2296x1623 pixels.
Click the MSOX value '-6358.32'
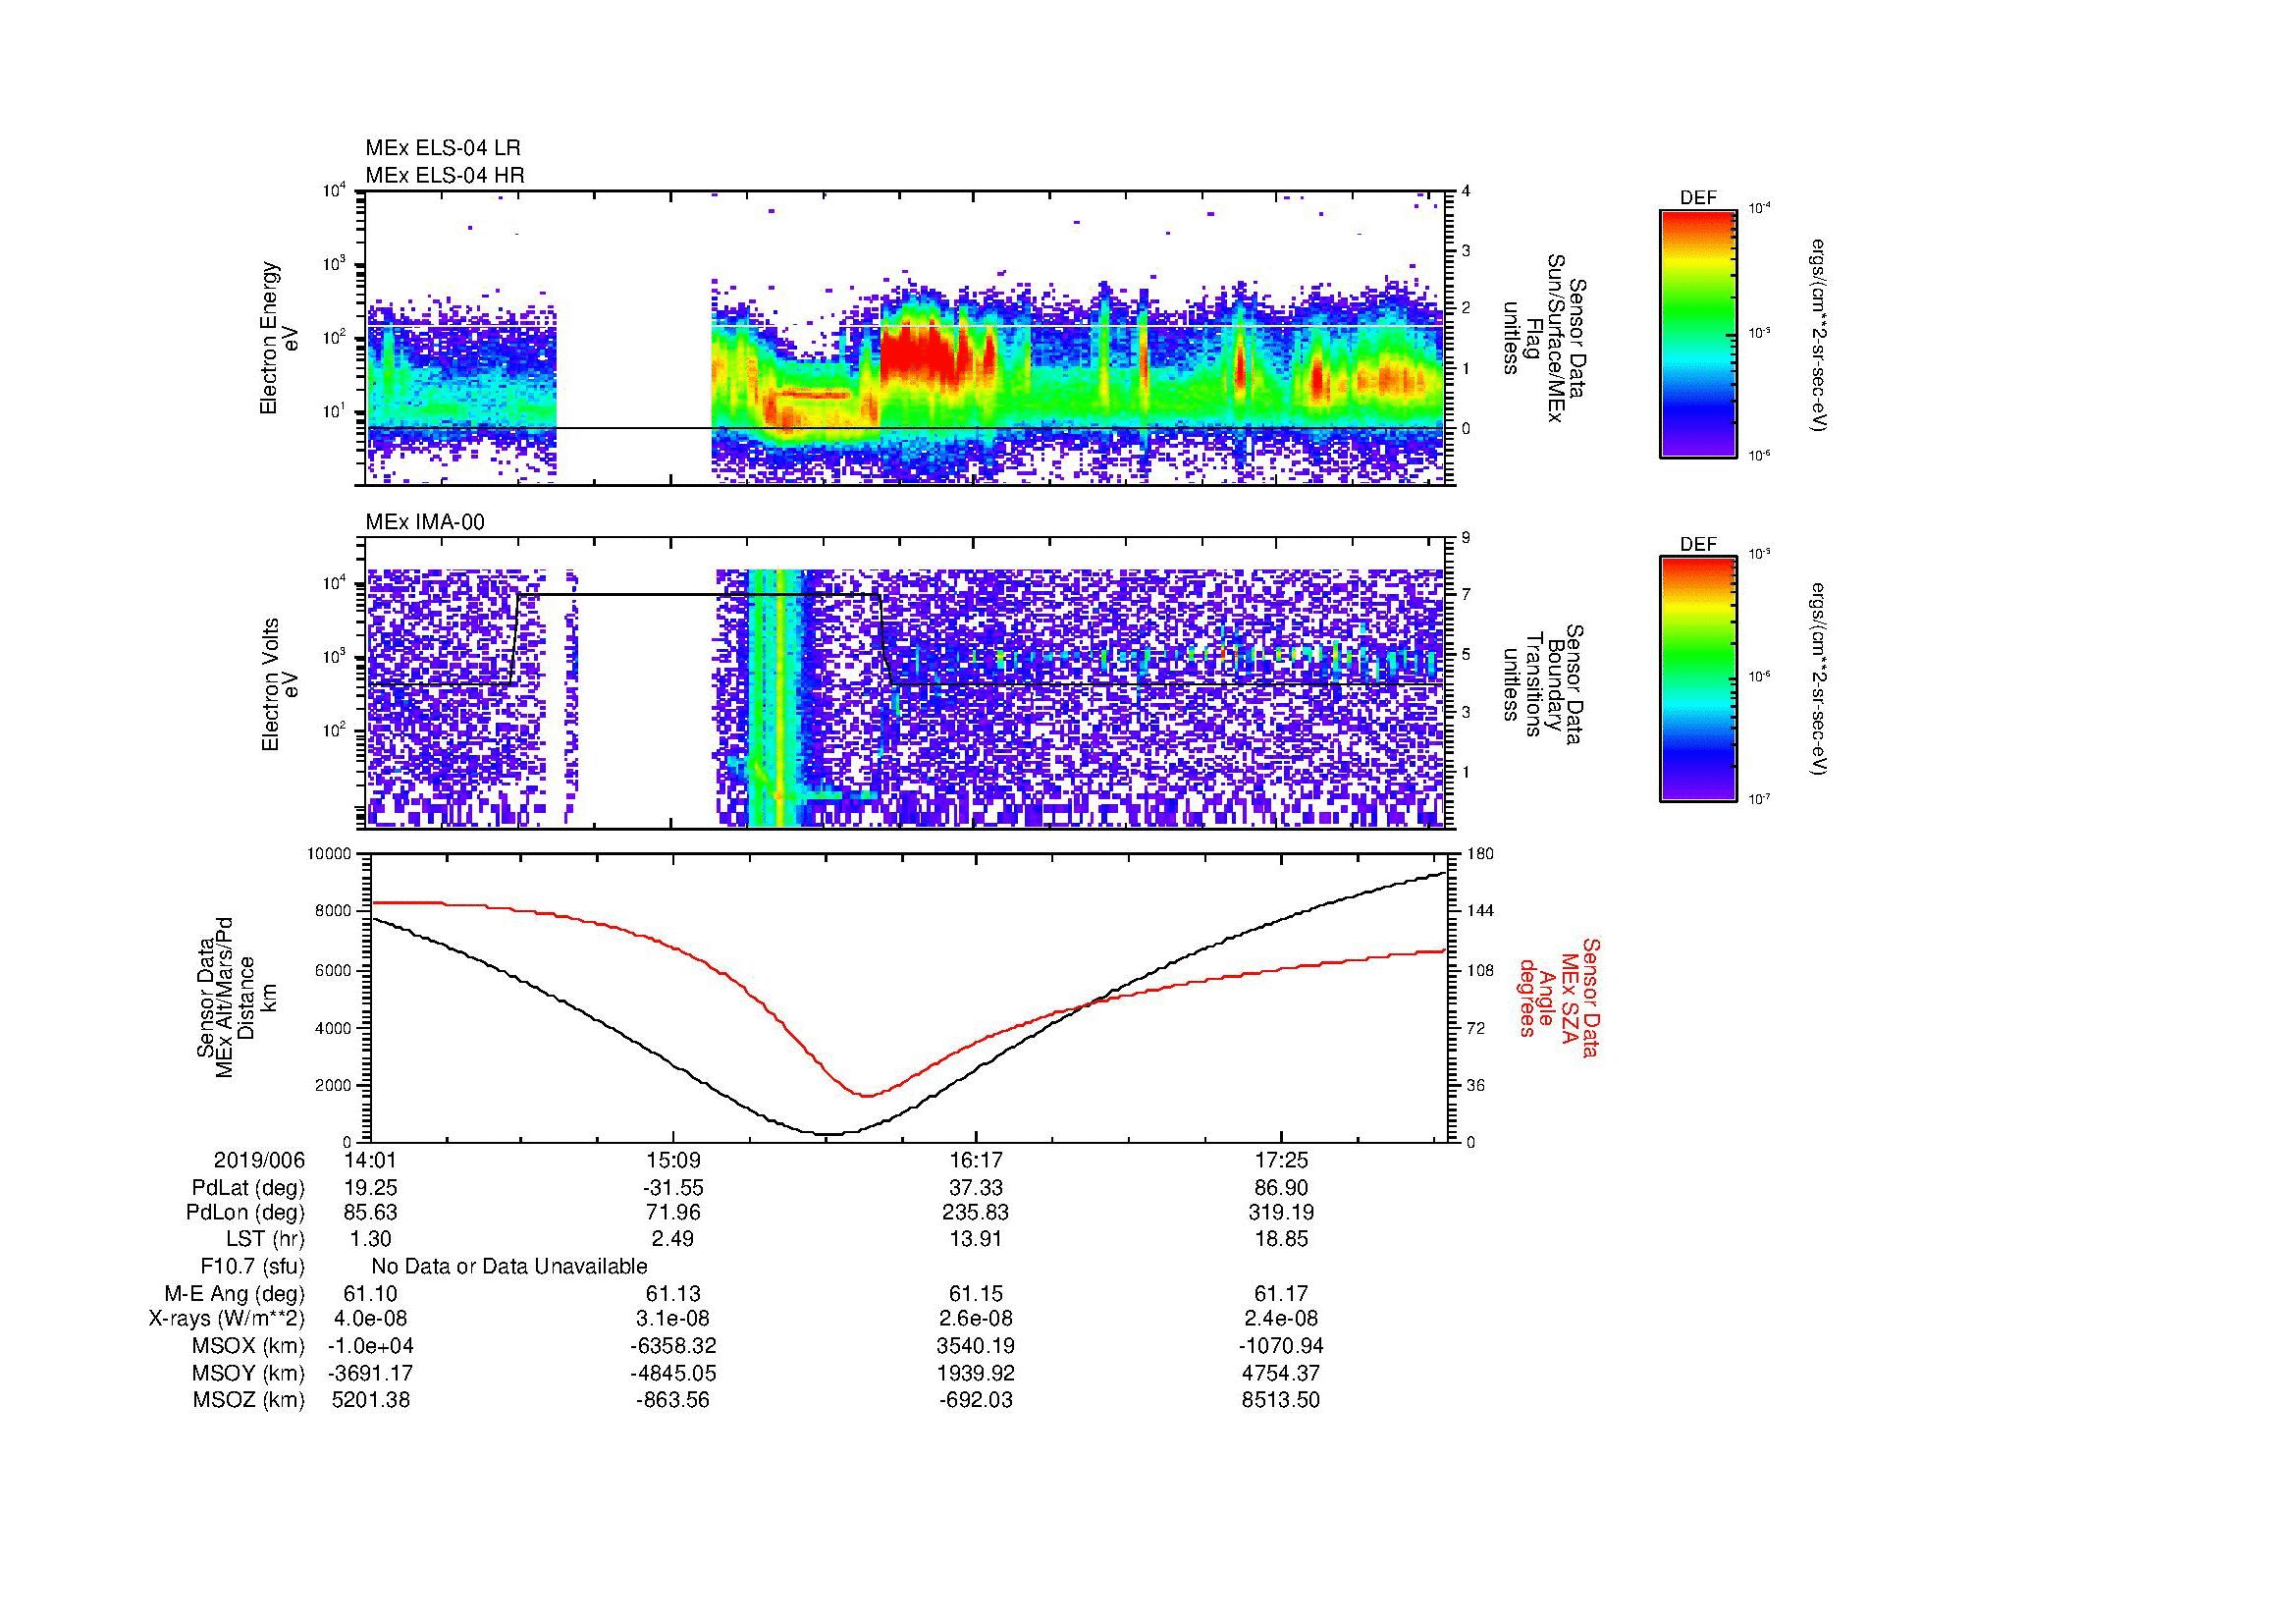click(673, 1346)
